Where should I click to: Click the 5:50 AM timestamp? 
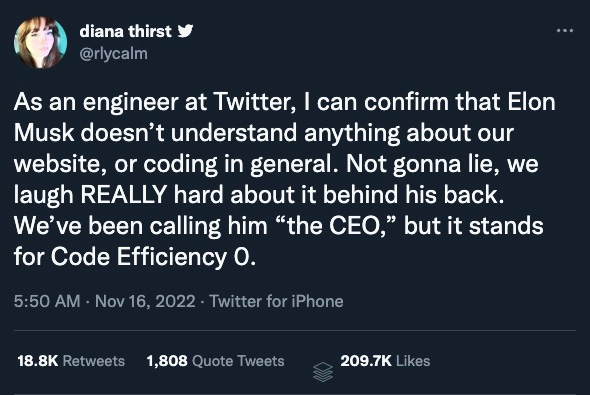47,301
